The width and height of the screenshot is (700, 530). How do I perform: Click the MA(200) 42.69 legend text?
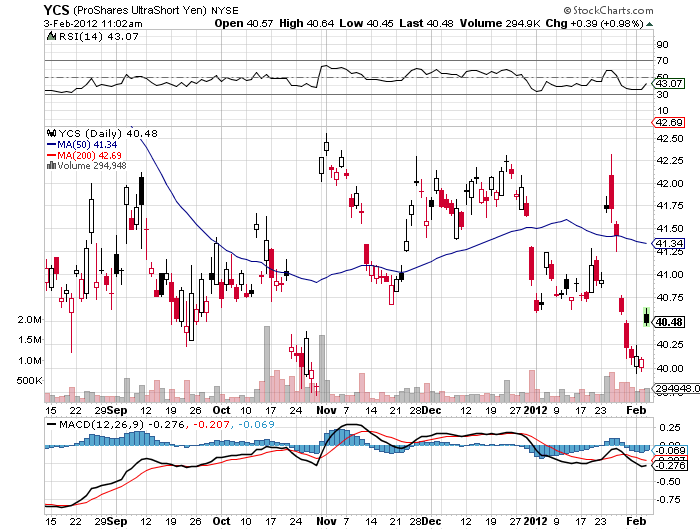coord(89,155)
